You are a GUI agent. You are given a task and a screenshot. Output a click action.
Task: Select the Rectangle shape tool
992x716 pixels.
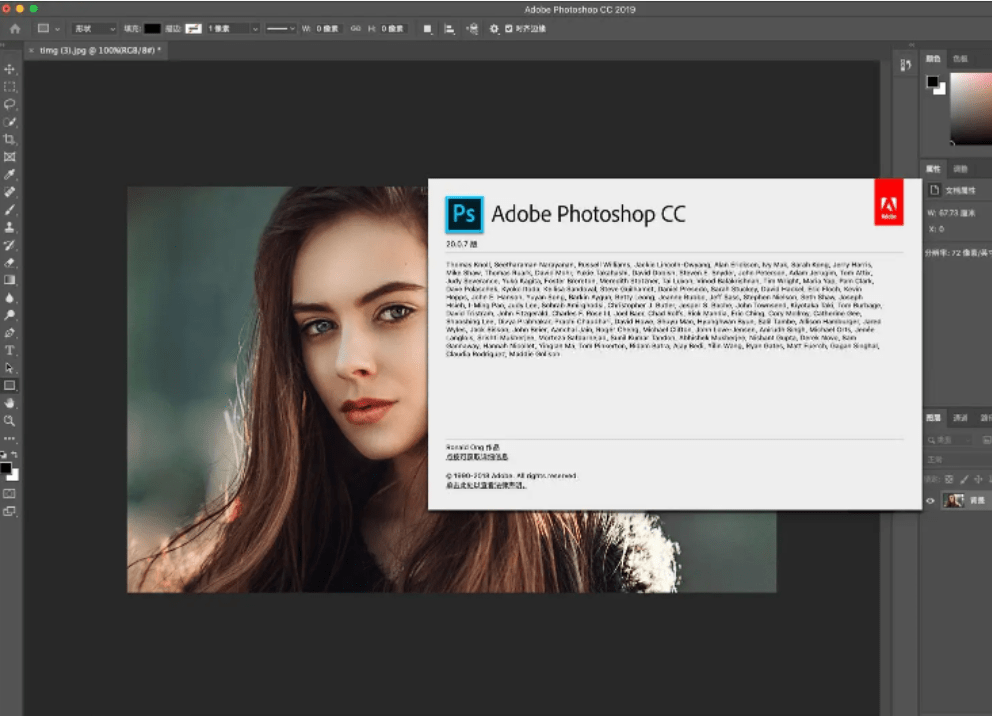[9, 385]
